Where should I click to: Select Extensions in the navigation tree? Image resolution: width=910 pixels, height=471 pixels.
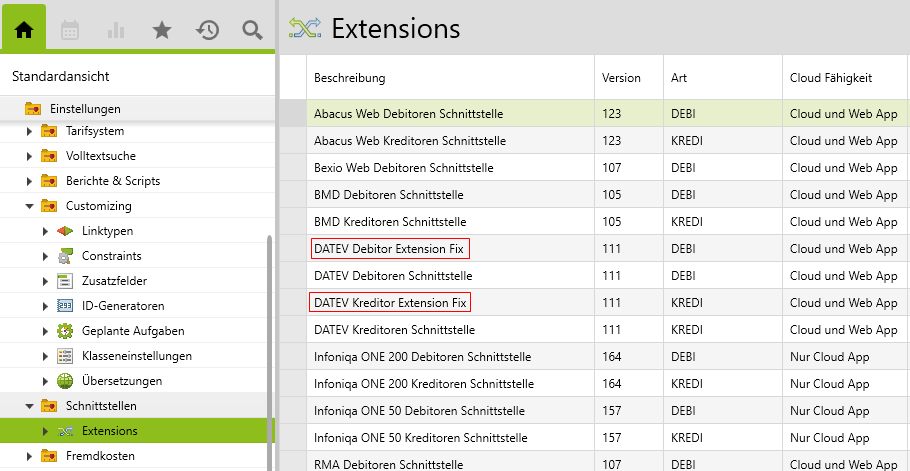coord(110,431)
